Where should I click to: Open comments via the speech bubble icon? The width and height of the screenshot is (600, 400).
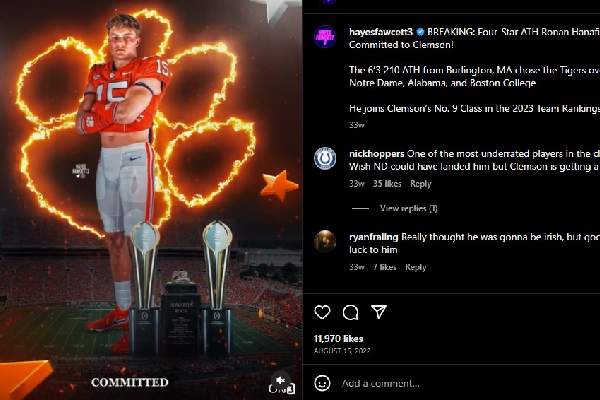[x=350, y=312]
